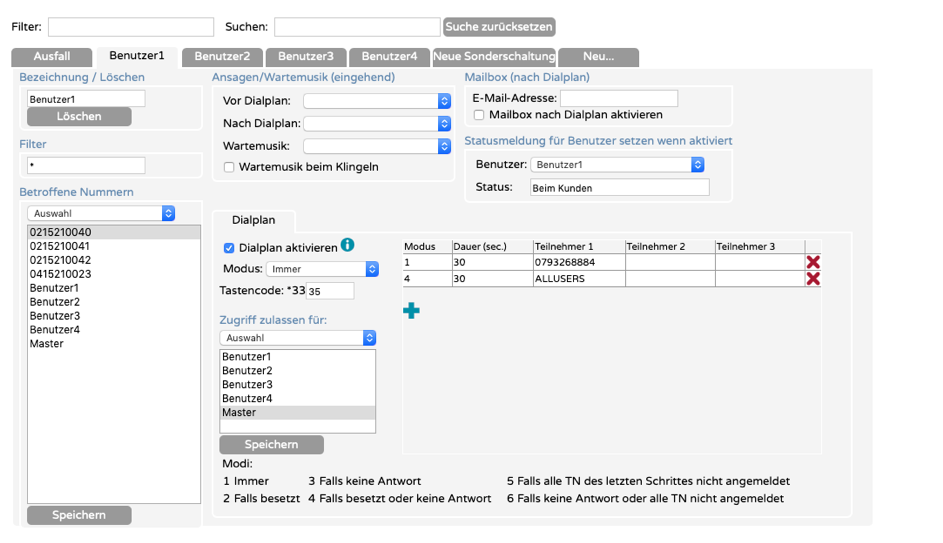Select number 0215210041 in the list
Image resolution: width=943 pixels, height=543 pixels.
pyautogui.click(x=114, y=246)
